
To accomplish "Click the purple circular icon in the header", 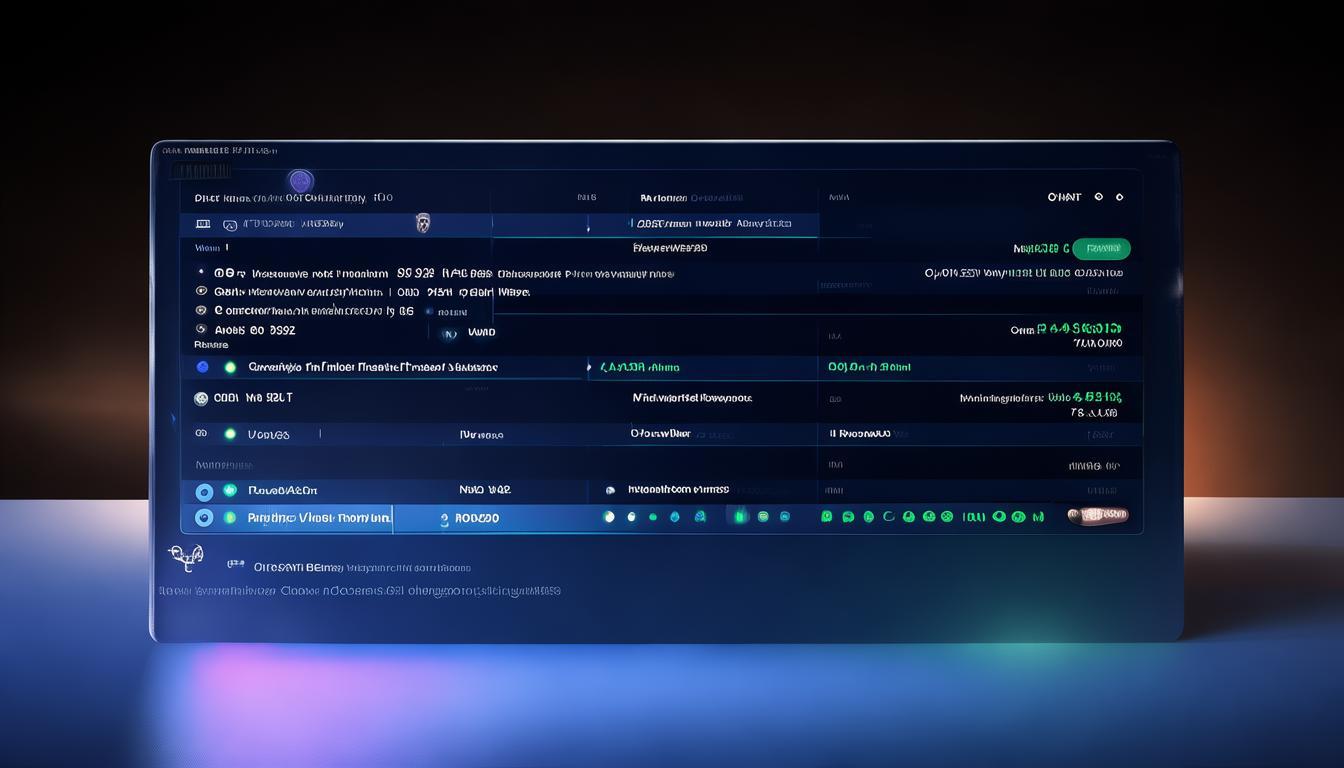I will (300, 181).
